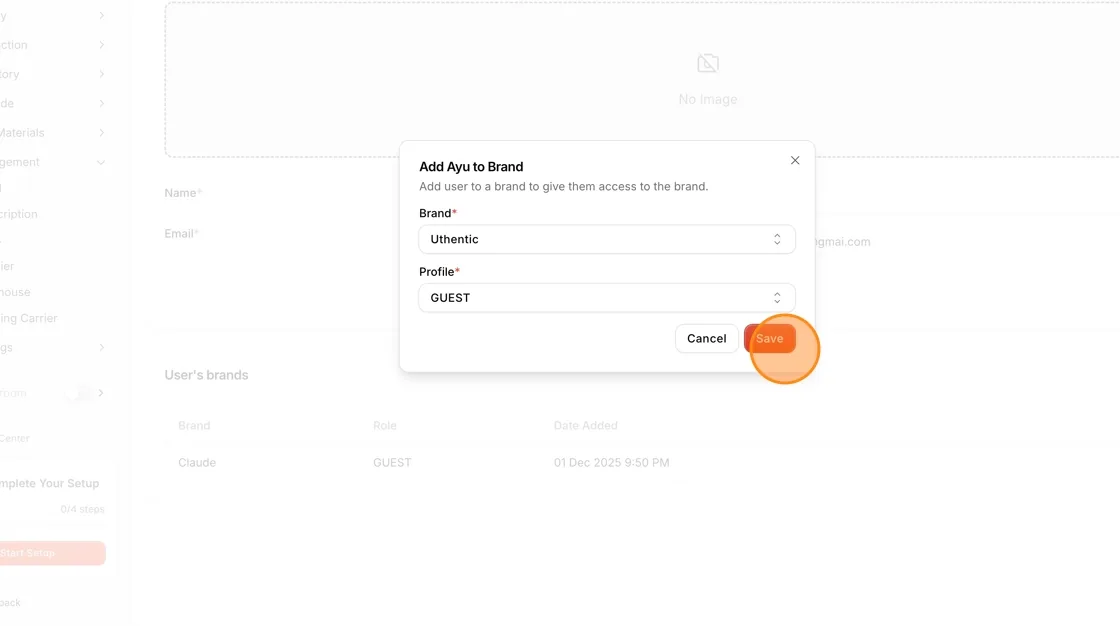Screen dimensions: 1120x626
Task: Click the 'Add user to a brand' description
Action: click(x=564, y=187)
